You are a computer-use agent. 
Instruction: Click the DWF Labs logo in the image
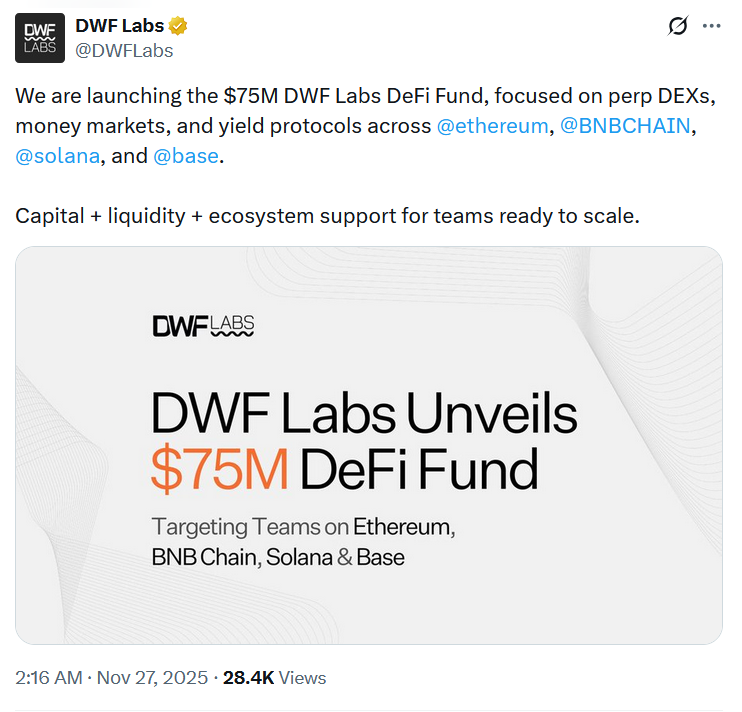click(202, 325)
